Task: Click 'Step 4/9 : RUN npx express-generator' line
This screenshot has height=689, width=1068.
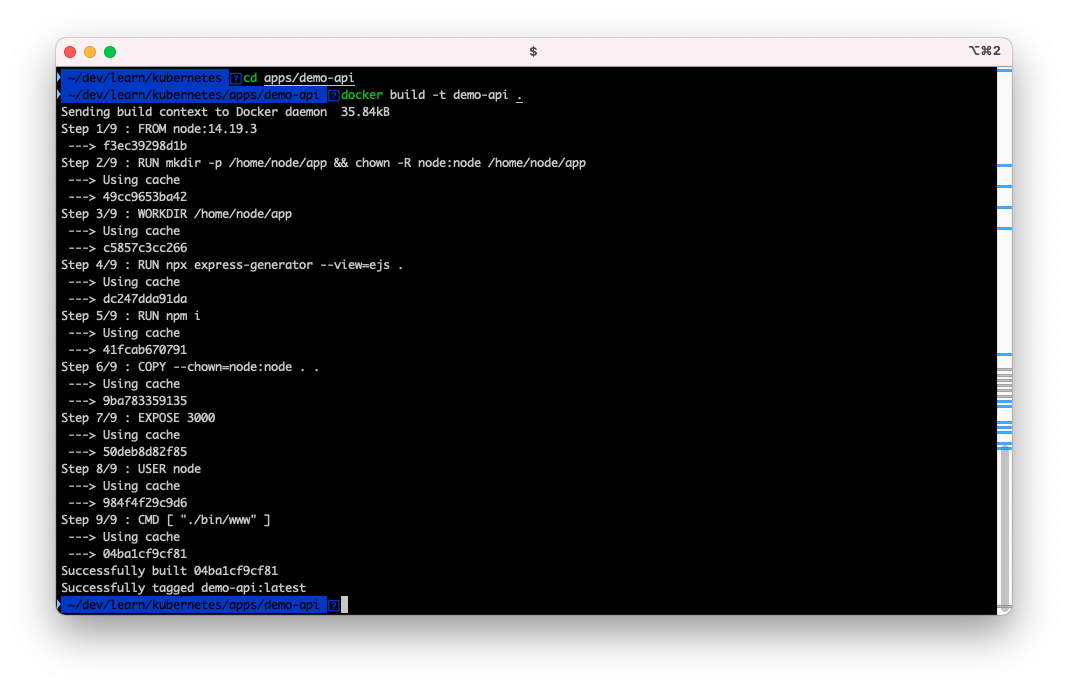Action: [232, 265]
